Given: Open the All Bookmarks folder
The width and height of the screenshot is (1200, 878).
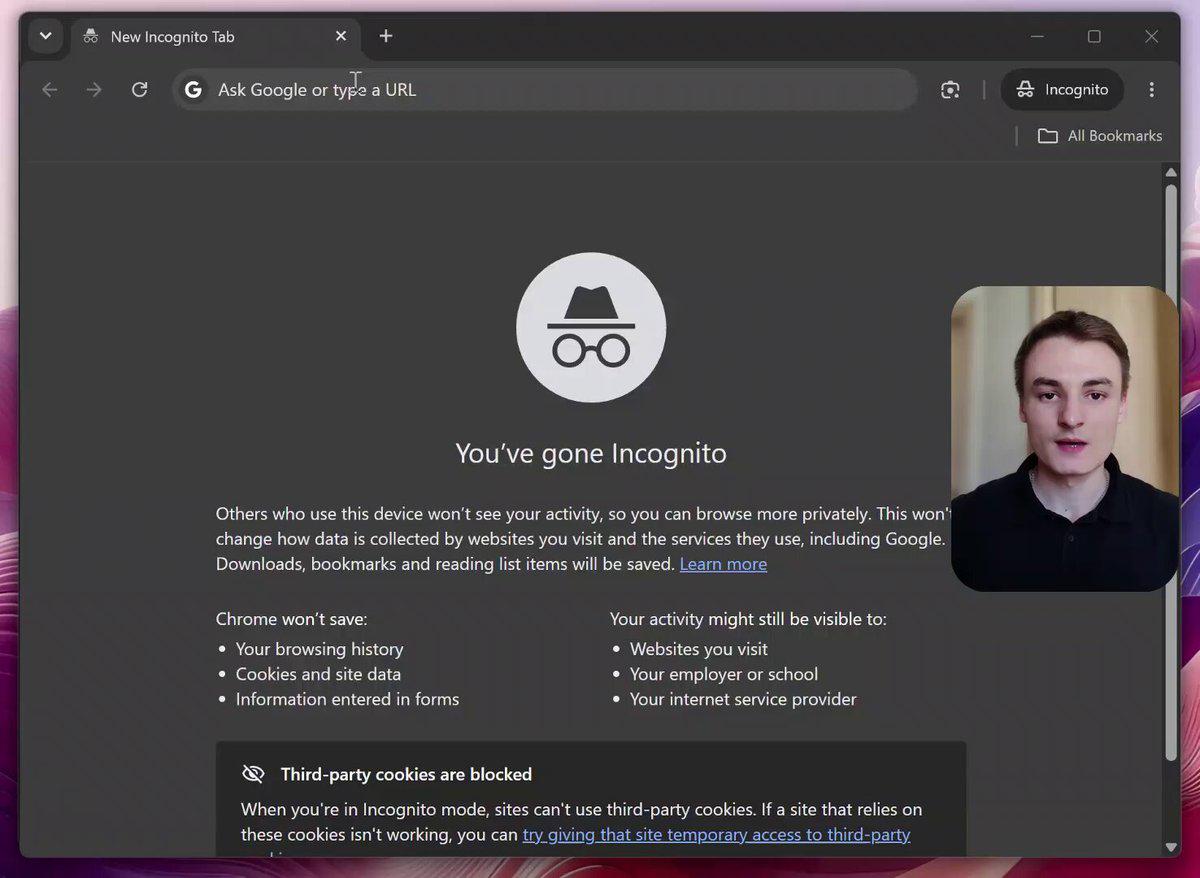Looking at the screenshot, I should point(1100,136).
